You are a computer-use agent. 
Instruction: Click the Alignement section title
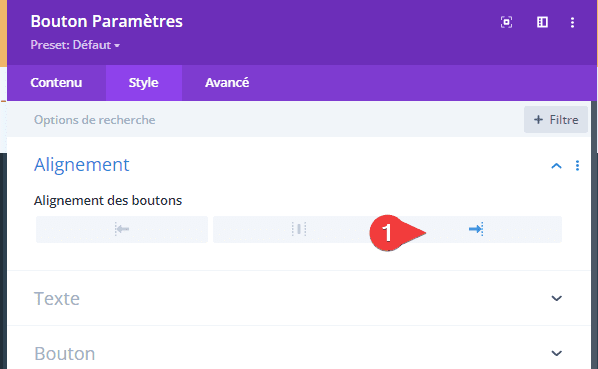click(82, 165)
